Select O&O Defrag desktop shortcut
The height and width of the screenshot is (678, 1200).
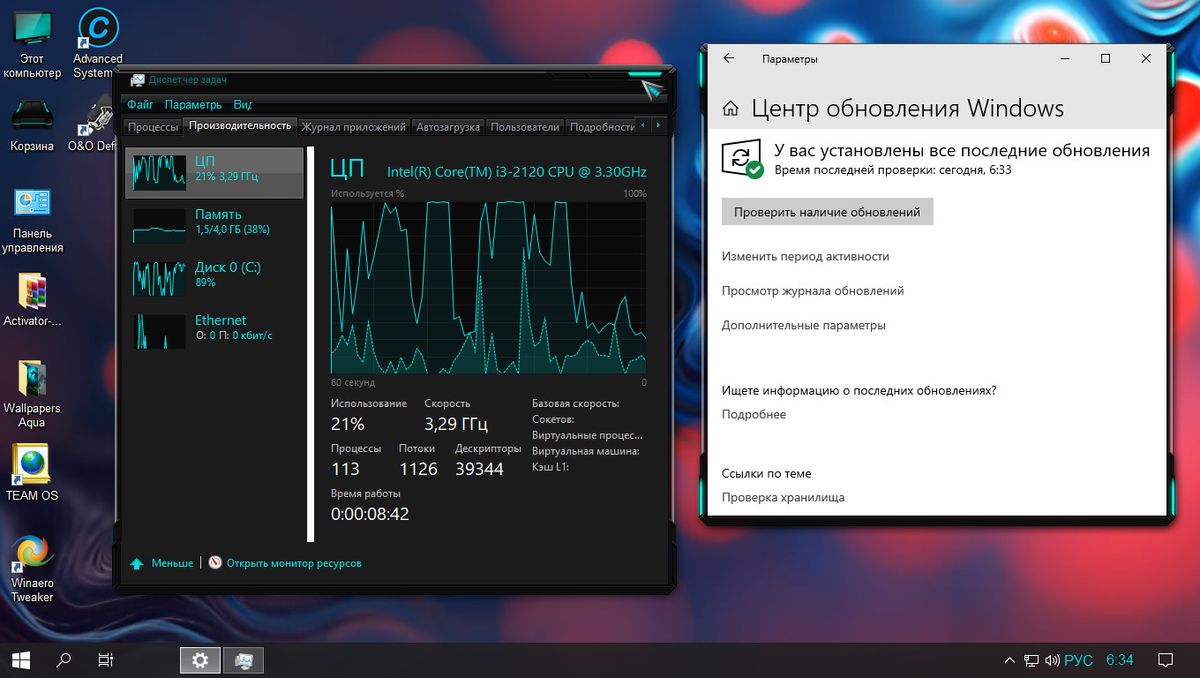(x=94, y=124)
